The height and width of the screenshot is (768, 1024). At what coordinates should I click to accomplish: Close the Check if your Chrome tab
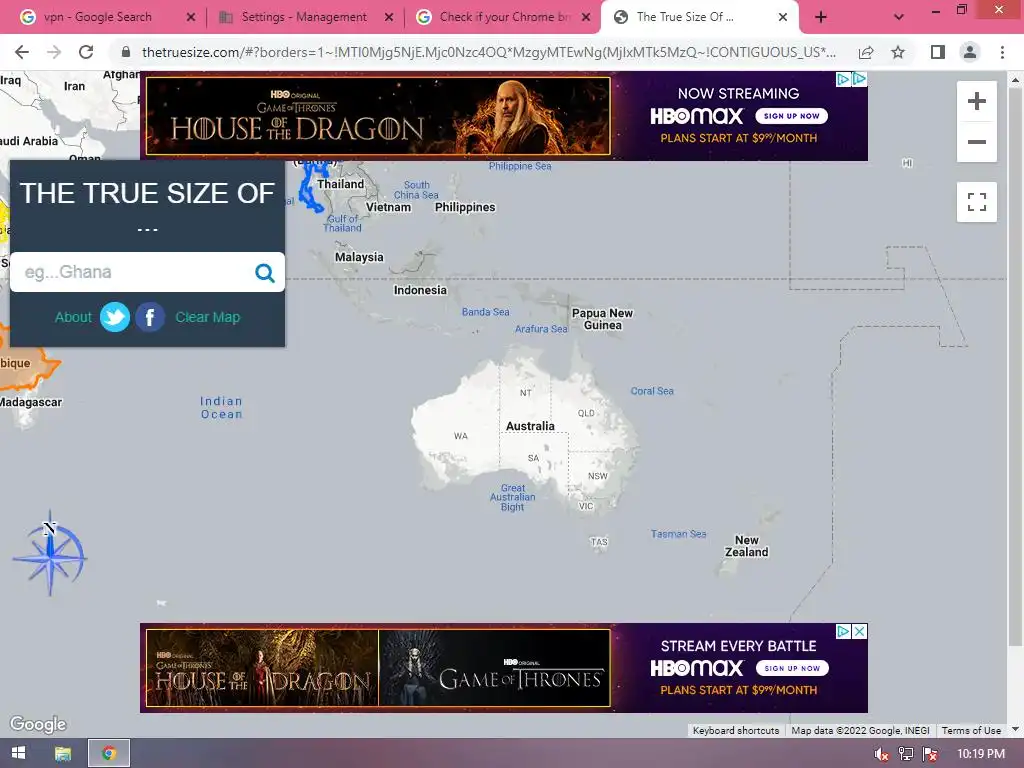pyautogui.click(x=586, y=18)
